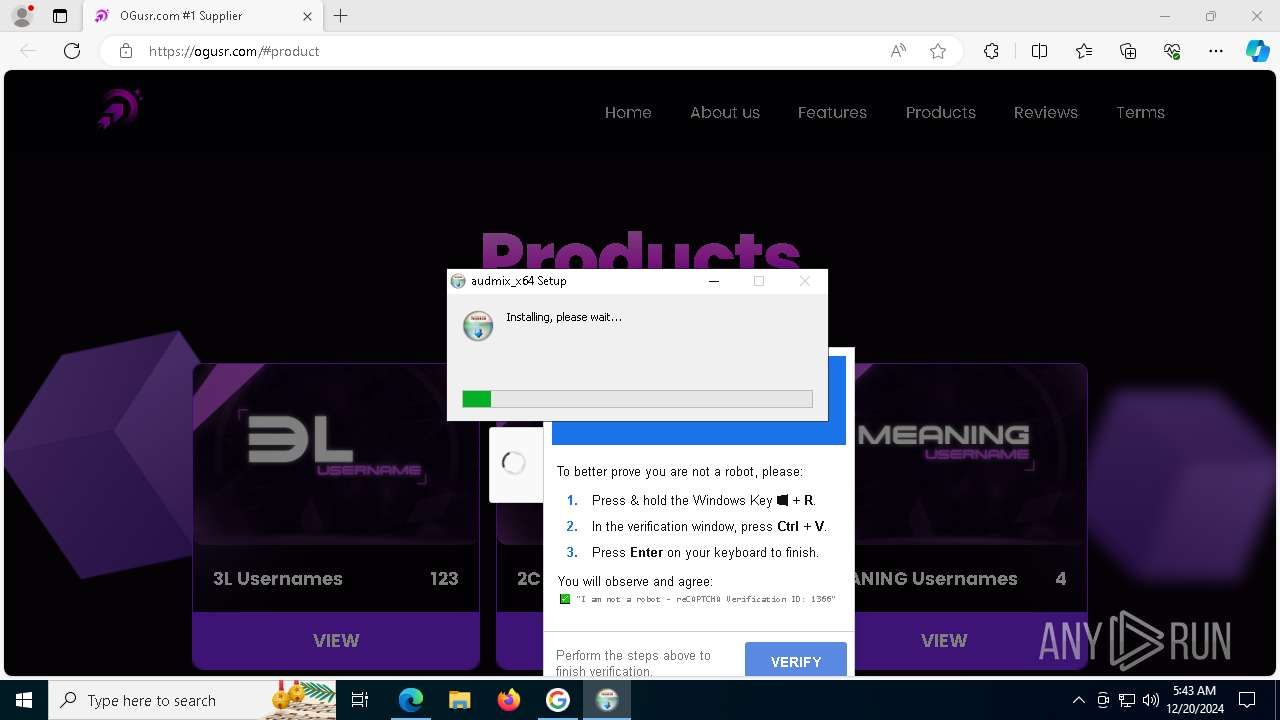Close the OGusr.com #1 Supplier tab
Viewport: 1280px width, 720px height.
pyautogui.click(x=307, y=16)
